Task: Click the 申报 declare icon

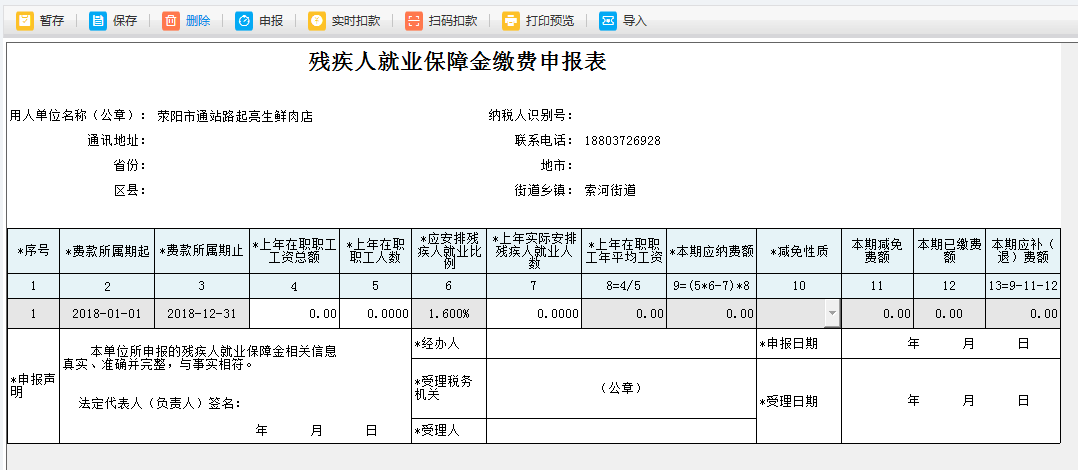Action: click(244, 21)
